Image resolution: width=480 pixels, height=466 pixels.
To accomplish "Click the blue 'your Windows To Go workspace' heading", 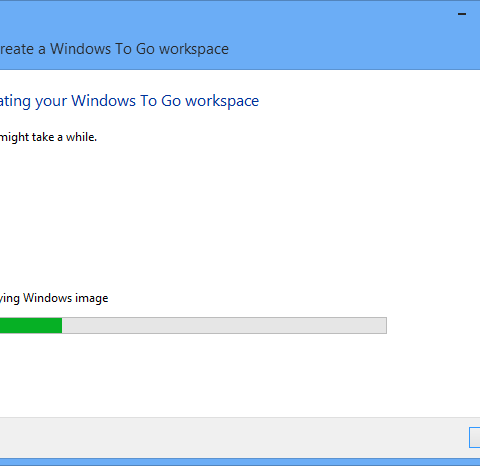I will (x=147, y=101).
